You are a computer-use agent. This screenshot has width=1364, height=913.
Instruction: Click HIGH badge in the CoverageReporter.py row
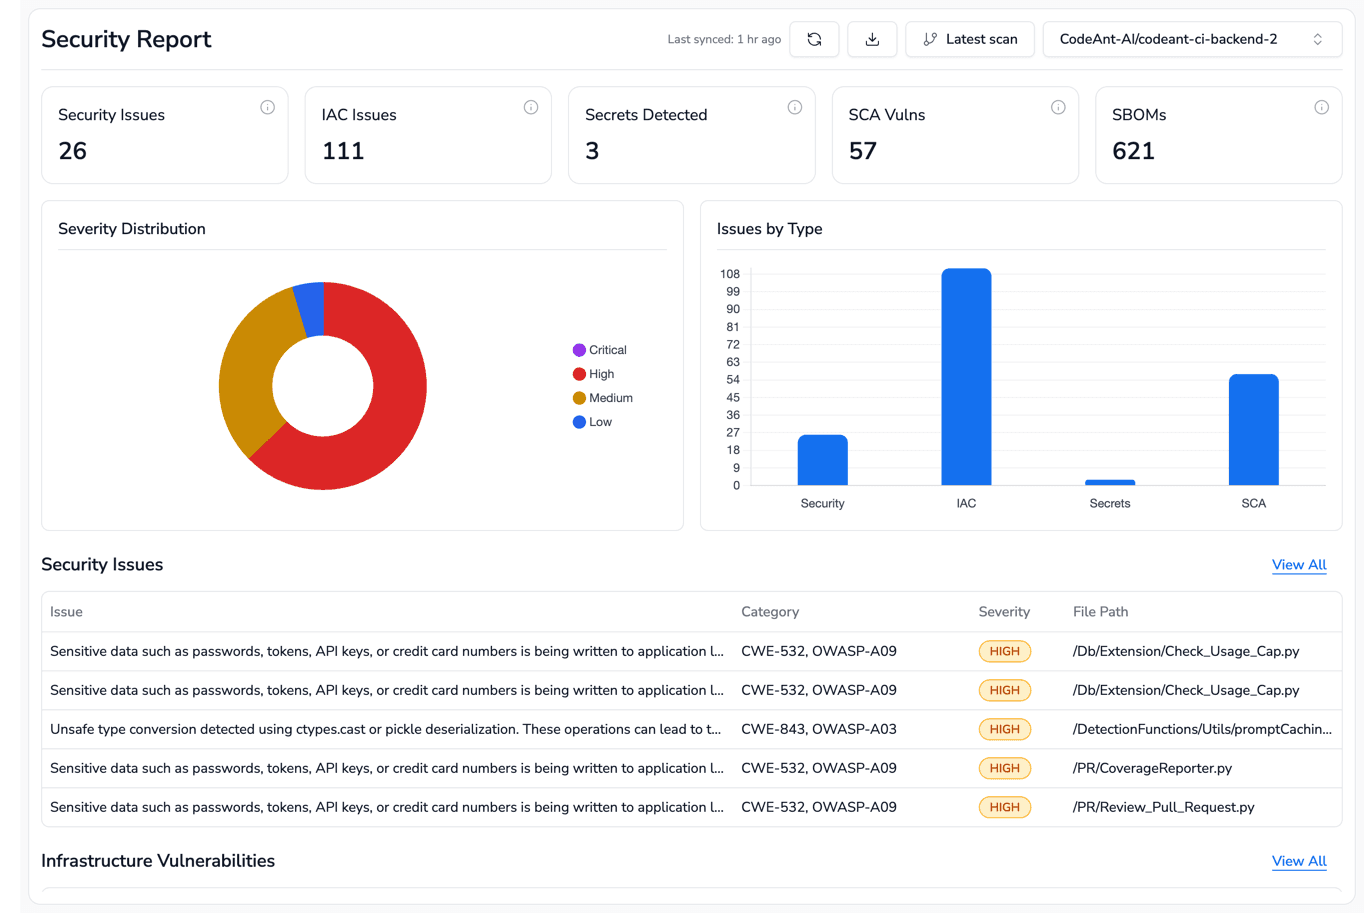click(1004, 768)
